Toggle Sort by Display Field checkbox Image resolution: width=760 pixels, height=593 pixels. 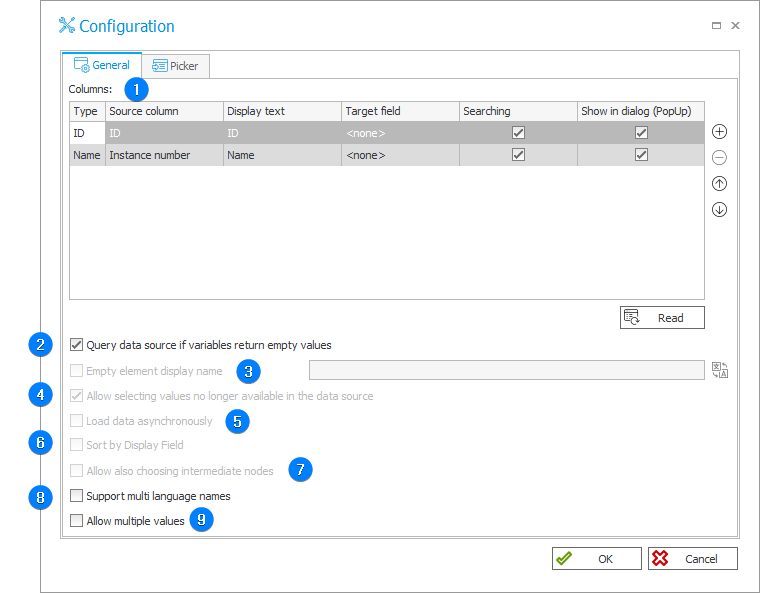pos(77,445)
